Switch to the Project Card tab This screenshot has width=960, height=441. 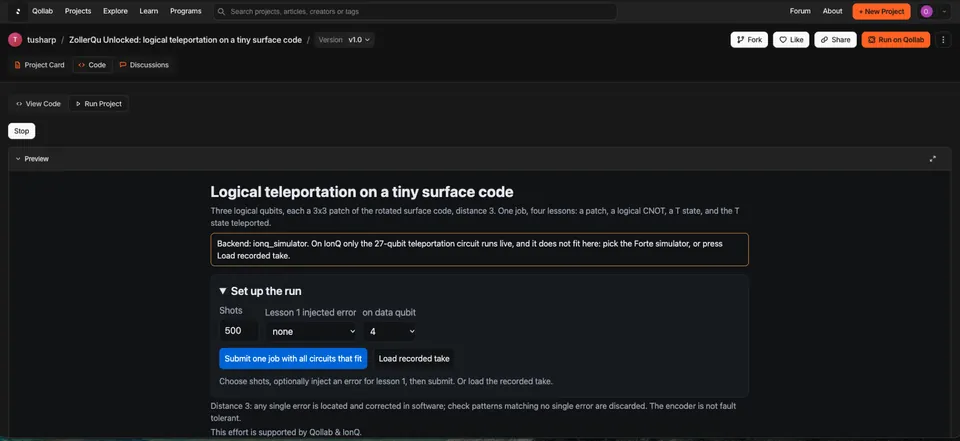(x=39, y=65)
